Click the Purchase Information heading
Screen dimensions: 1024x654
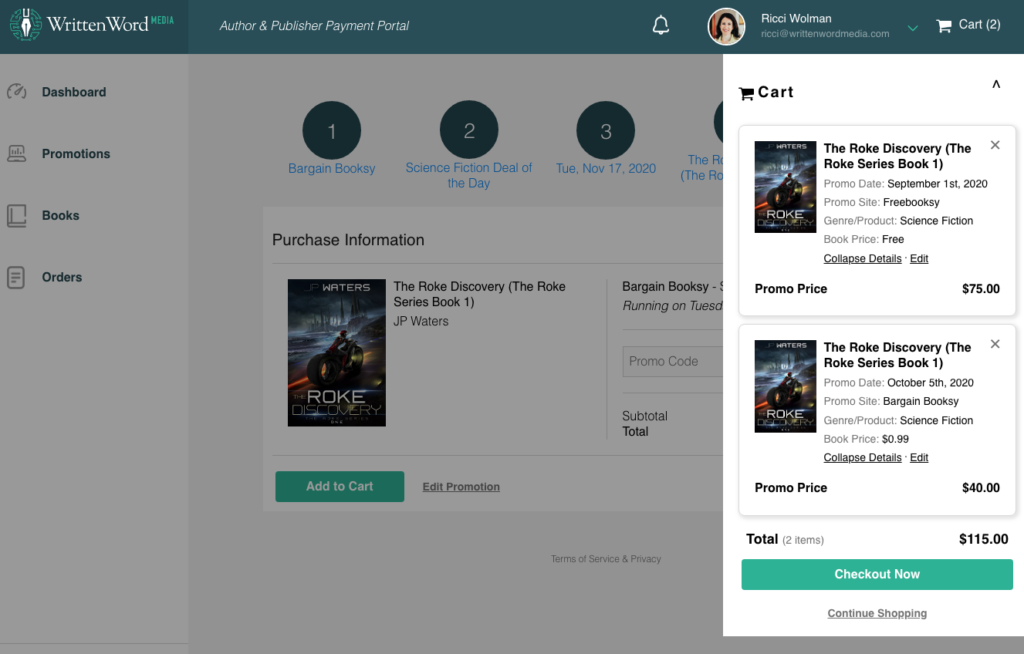pos(348,240)
